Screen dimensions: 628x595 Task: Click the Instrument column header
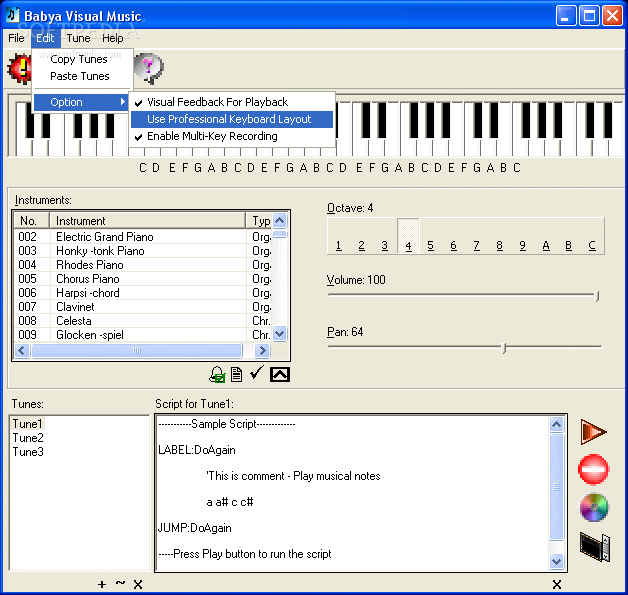click(147, 221)
